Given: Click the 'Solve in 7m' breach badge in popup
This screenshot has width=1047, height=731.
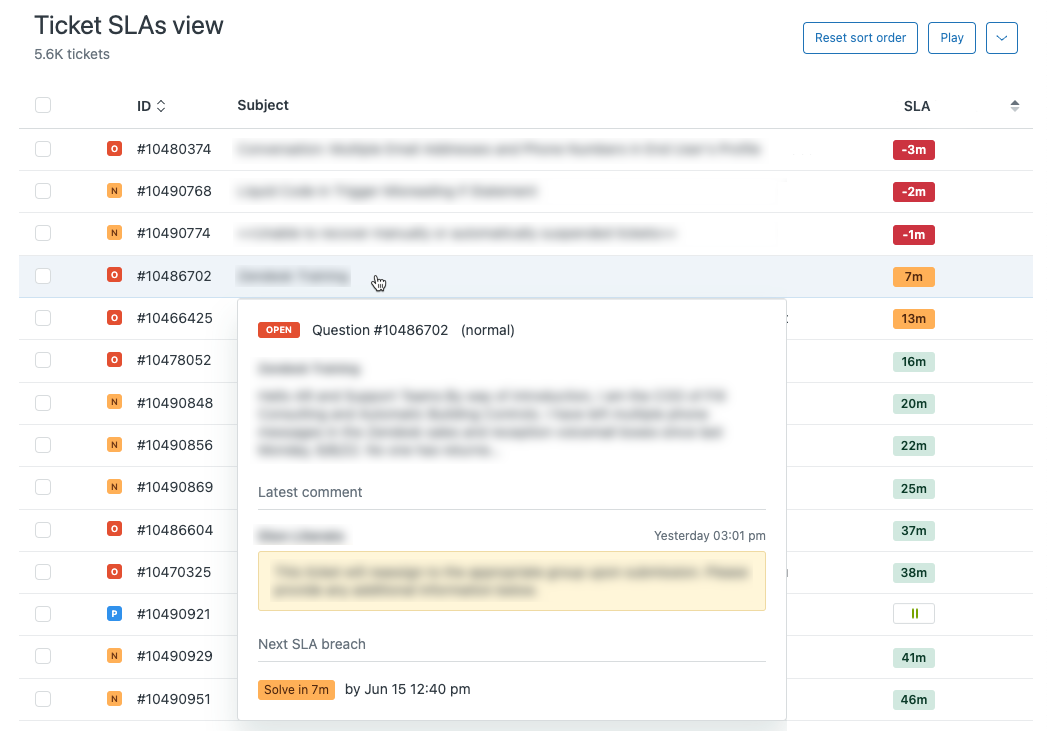Looking at the screenshot, I should tap(296, 689).
